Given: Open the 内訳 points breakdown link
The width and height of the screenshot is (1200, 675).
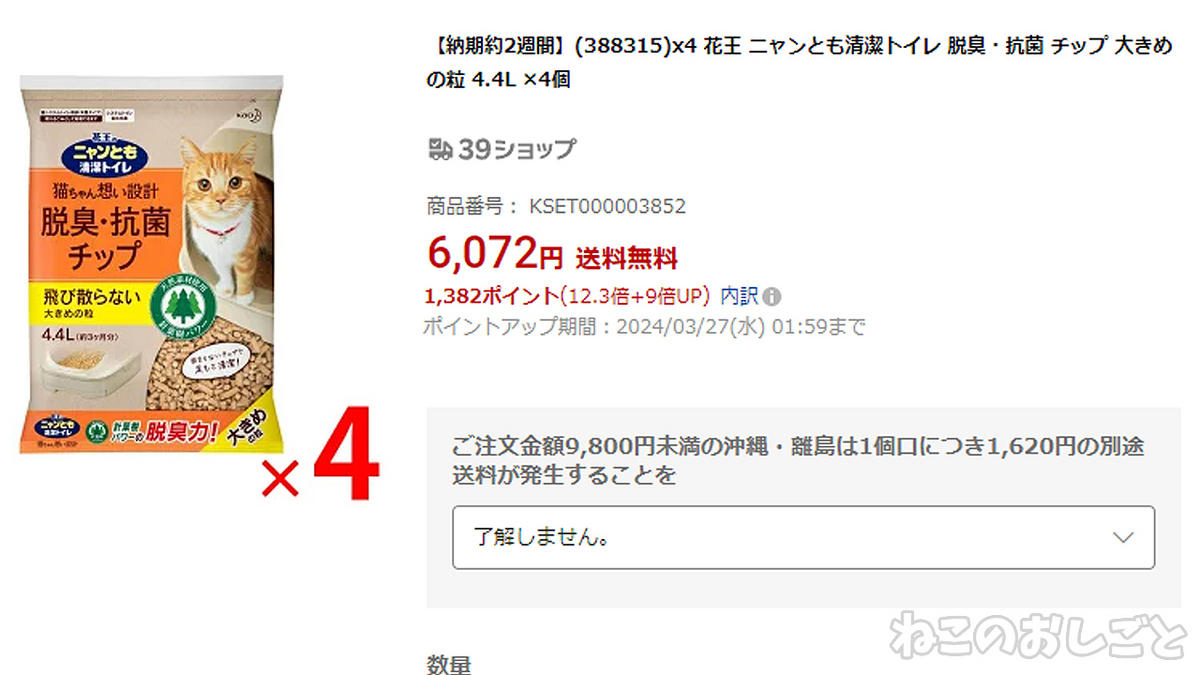Looking at the screenshot, I should pyautogui.click(x=739, y=296).
